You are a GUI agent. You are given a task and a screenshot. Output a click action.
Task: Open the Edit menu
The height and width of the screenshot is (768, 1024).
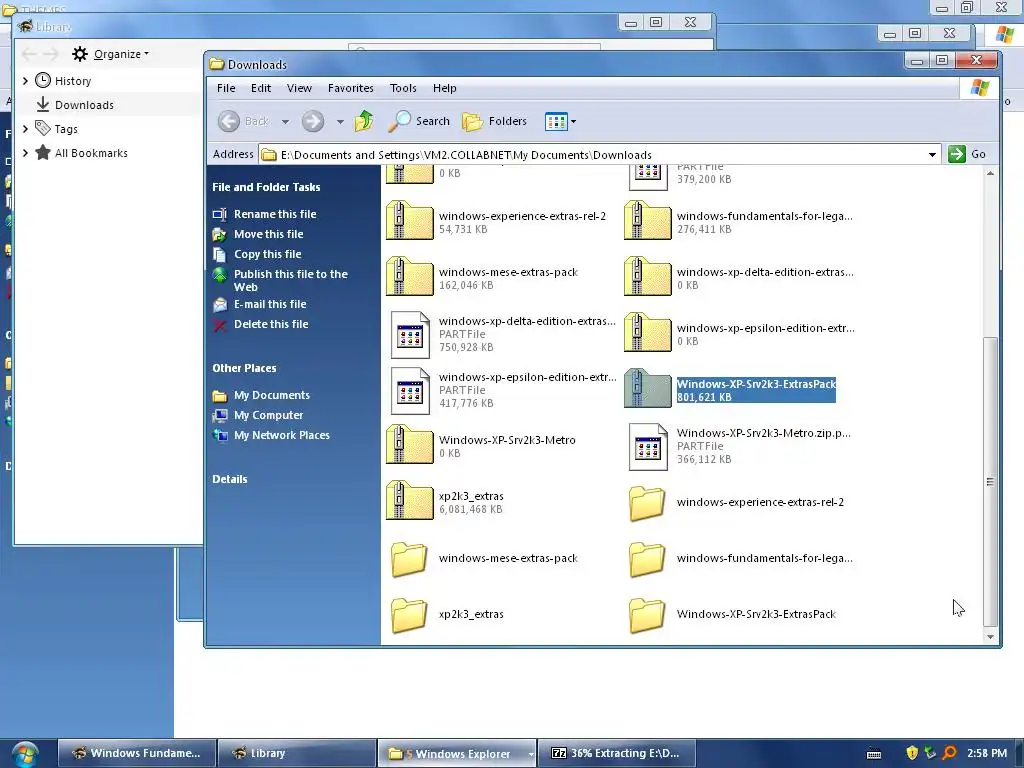(x=261, y=88)
